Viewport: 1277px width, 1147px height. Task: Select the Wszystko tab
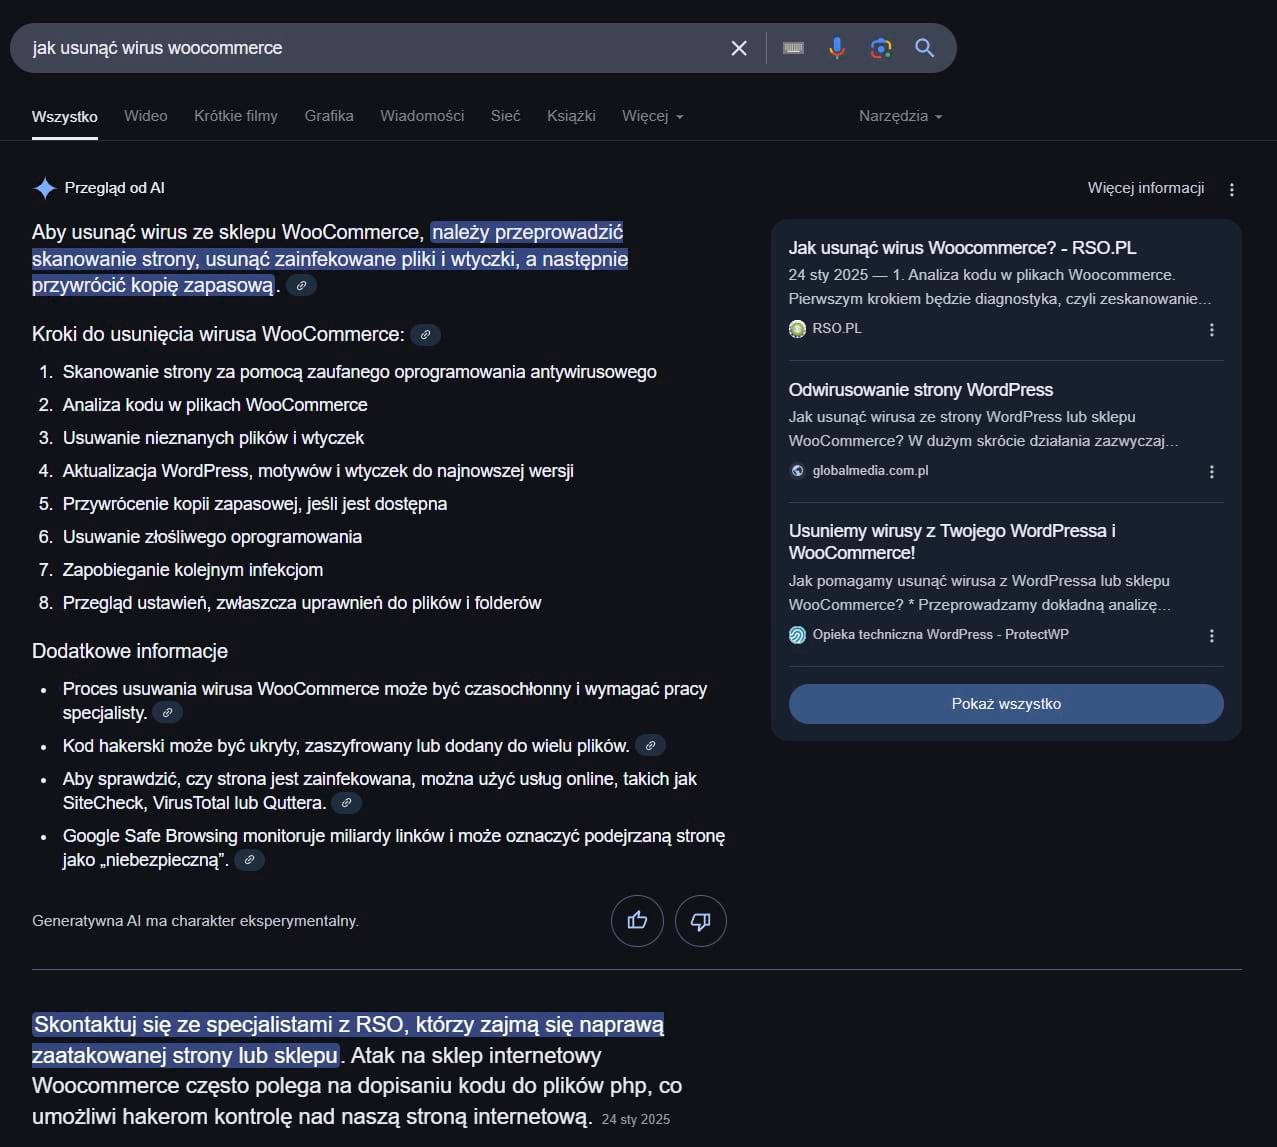click(65, 116)
